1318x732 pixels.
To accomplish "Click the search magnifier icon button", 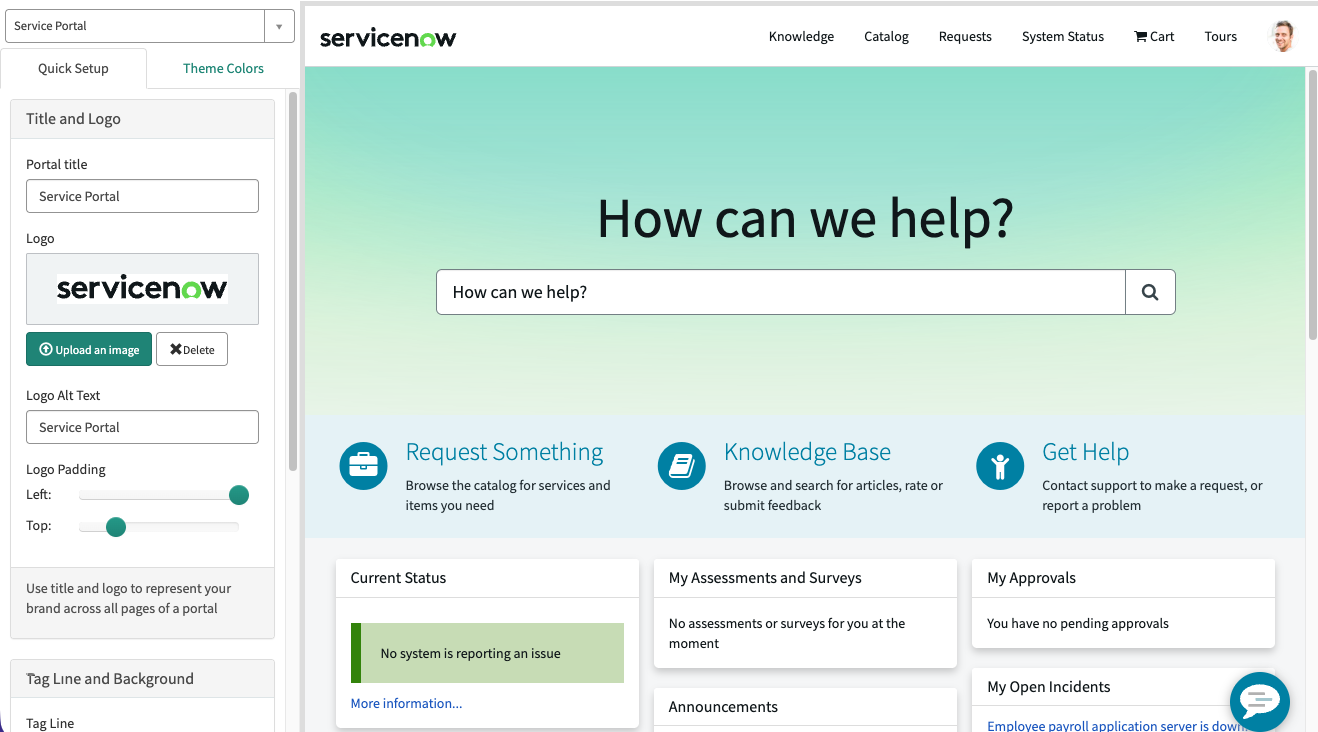I will 1150,292.
